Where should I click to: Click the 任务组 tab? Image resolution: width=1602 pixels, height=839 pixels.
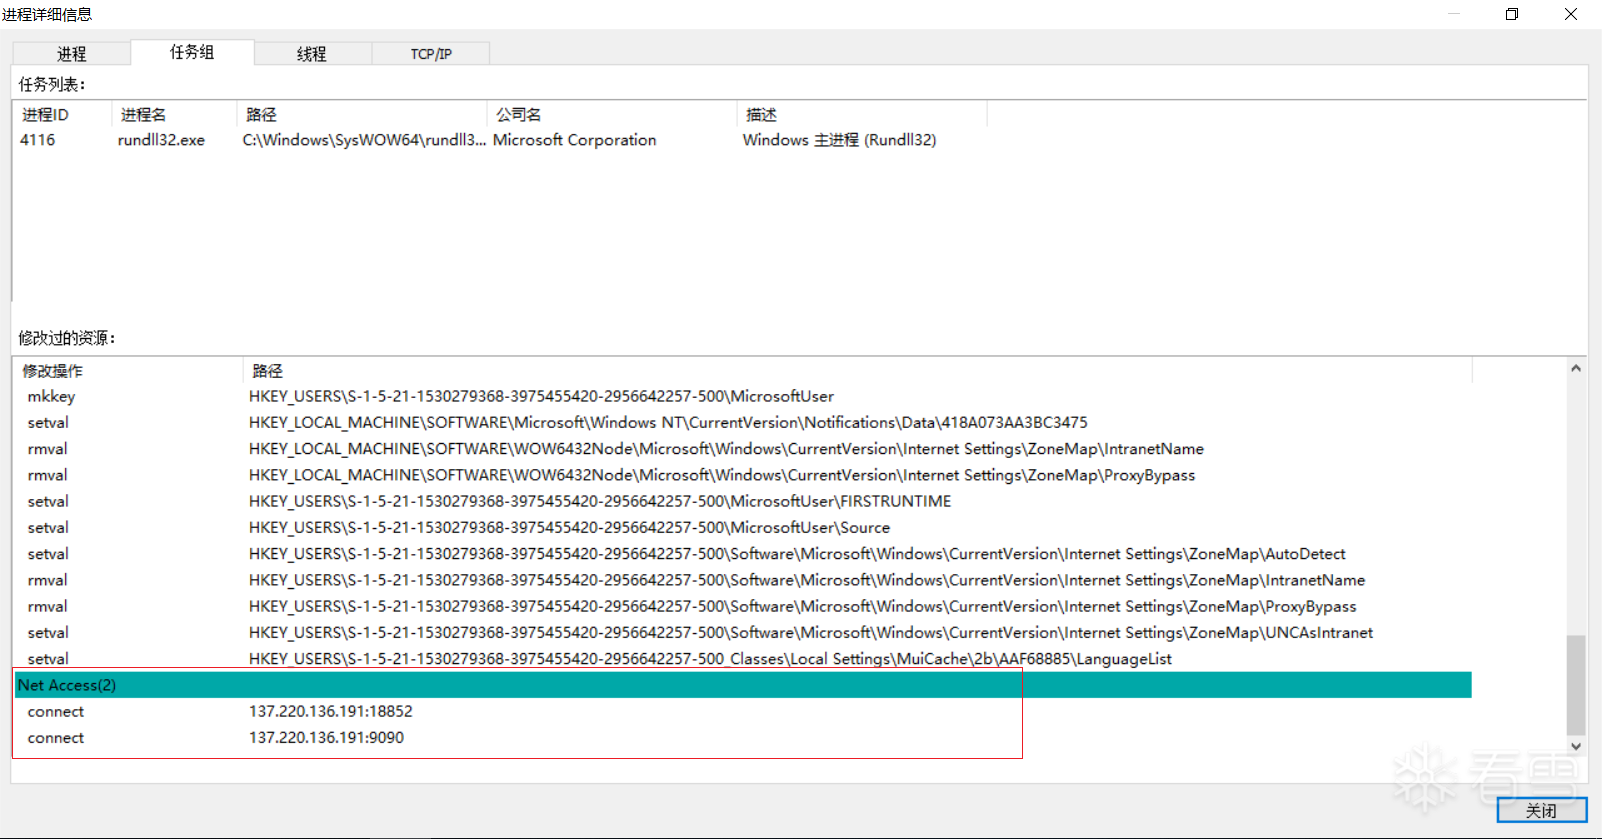(192, 52)
